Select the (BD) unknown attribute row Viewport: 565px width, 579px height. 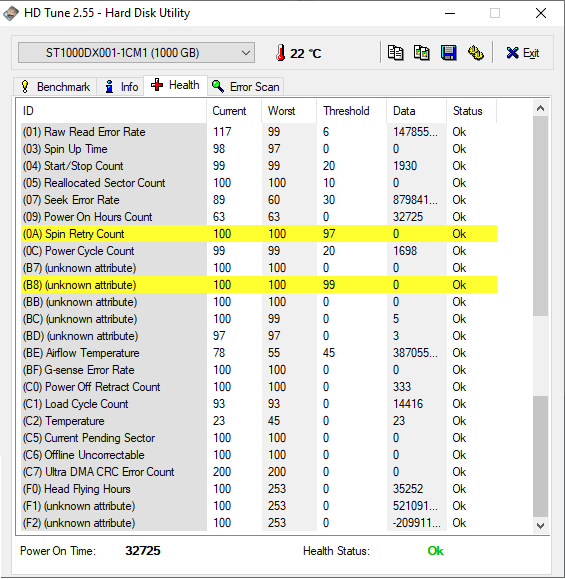[259, 336]
